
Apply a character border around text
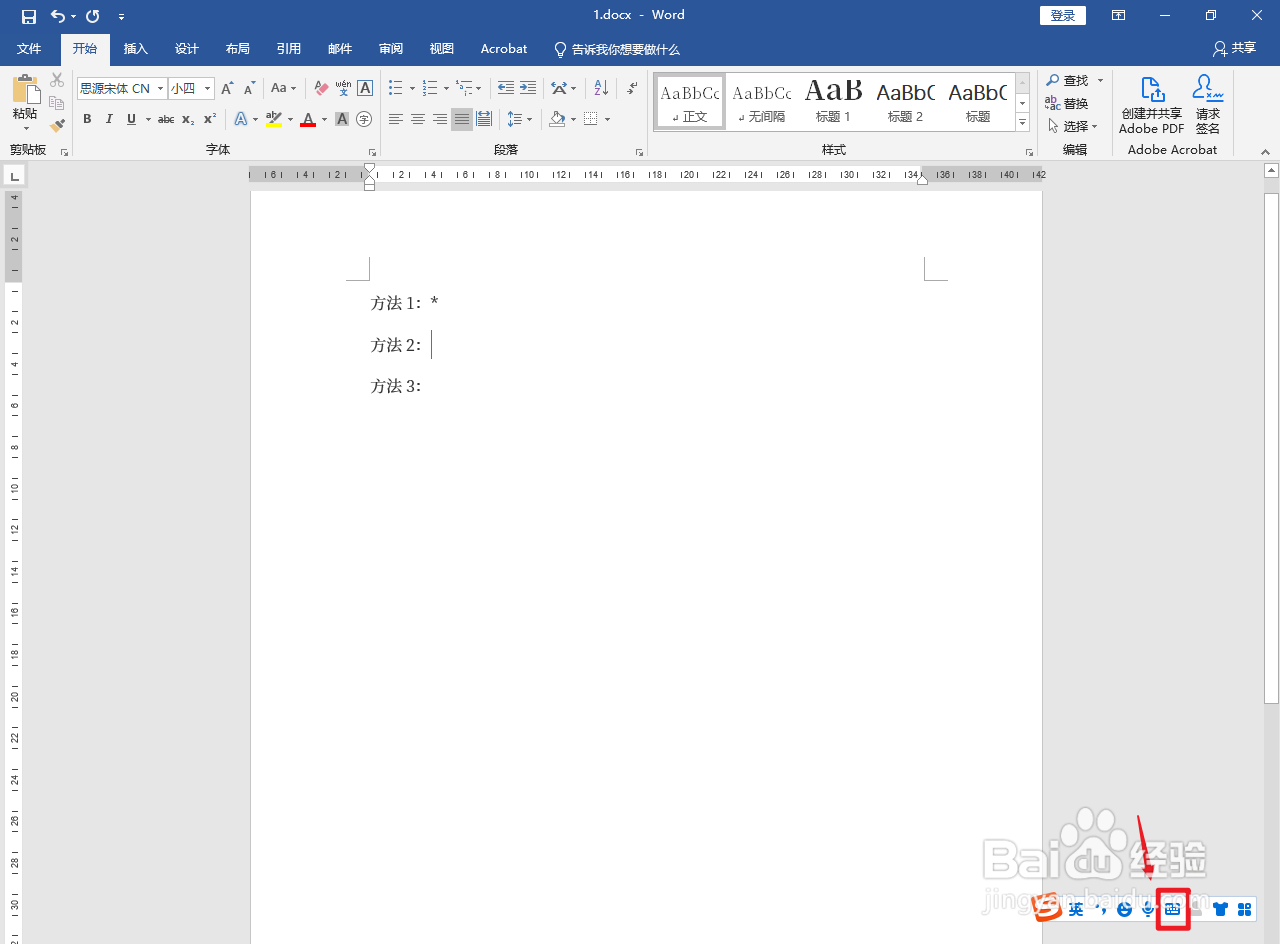[x=365, y=88]
